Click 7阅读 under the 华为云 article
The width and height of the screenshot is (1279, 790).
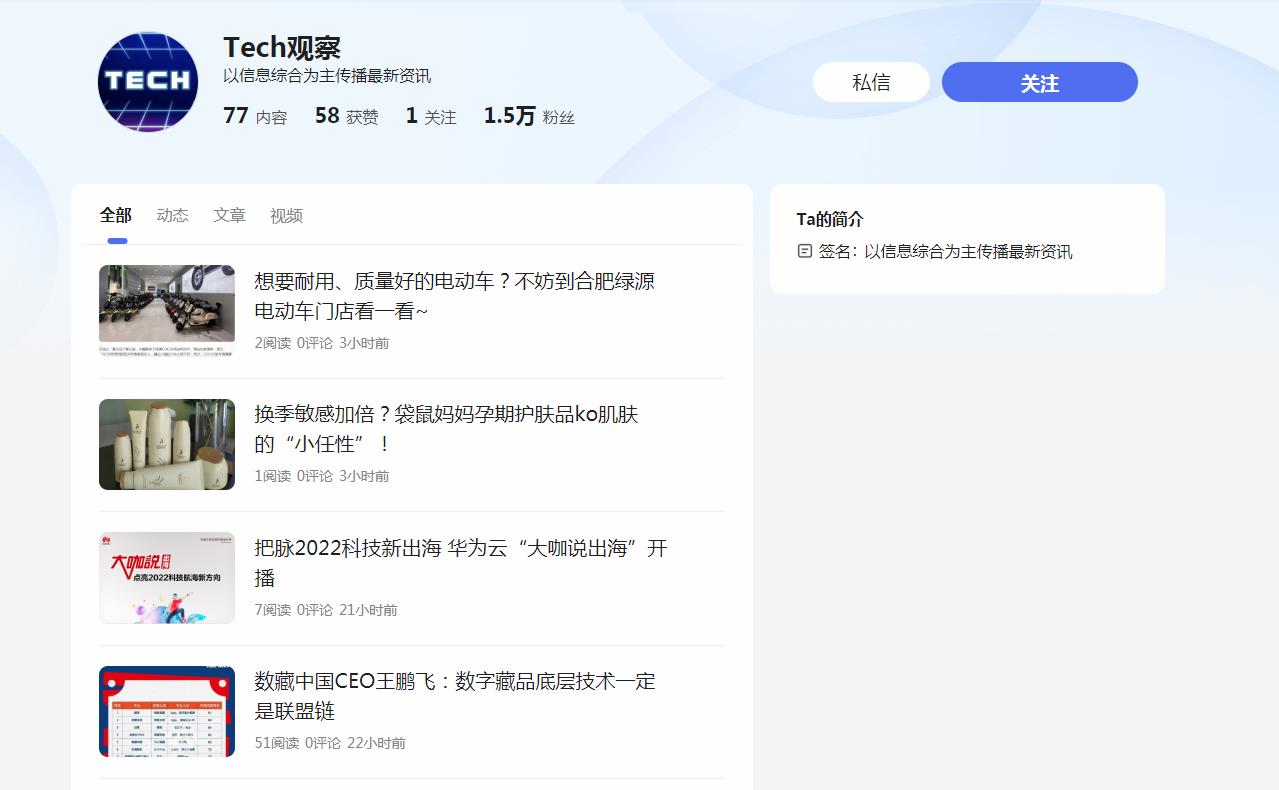click(272, 610)
